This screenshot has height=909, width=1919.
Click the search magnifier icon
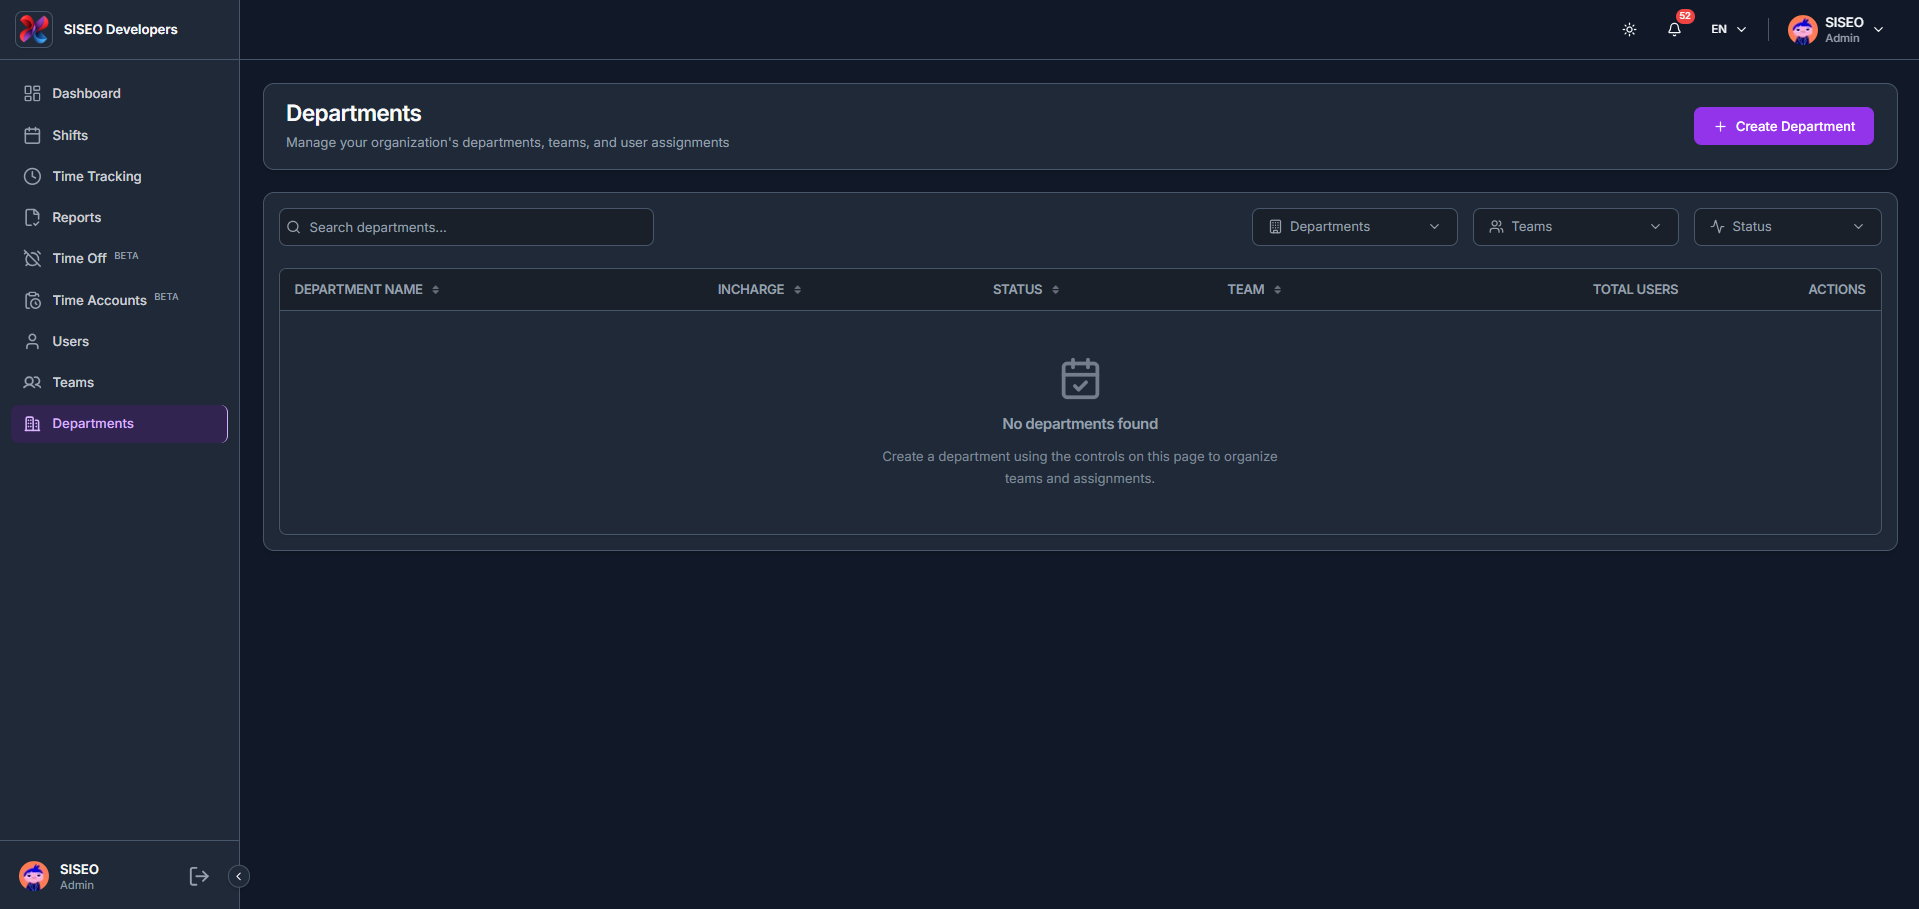pyautogui.click(x=294, y=227)
